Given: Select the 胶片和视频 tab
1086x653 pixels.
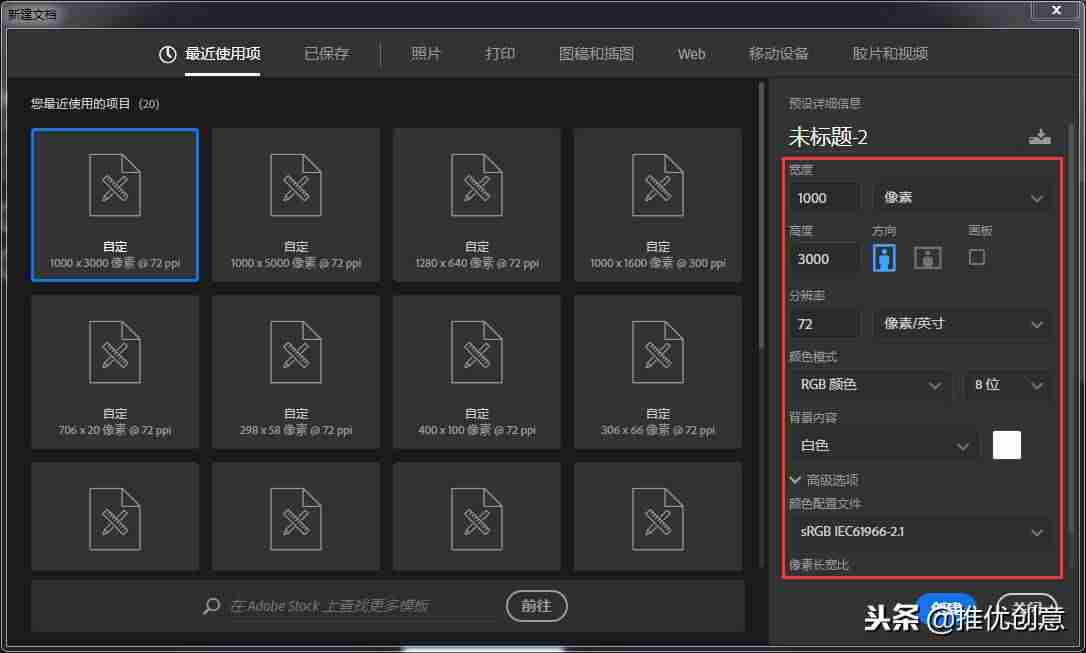Looking at the screenshot, I should coord(890,54).
